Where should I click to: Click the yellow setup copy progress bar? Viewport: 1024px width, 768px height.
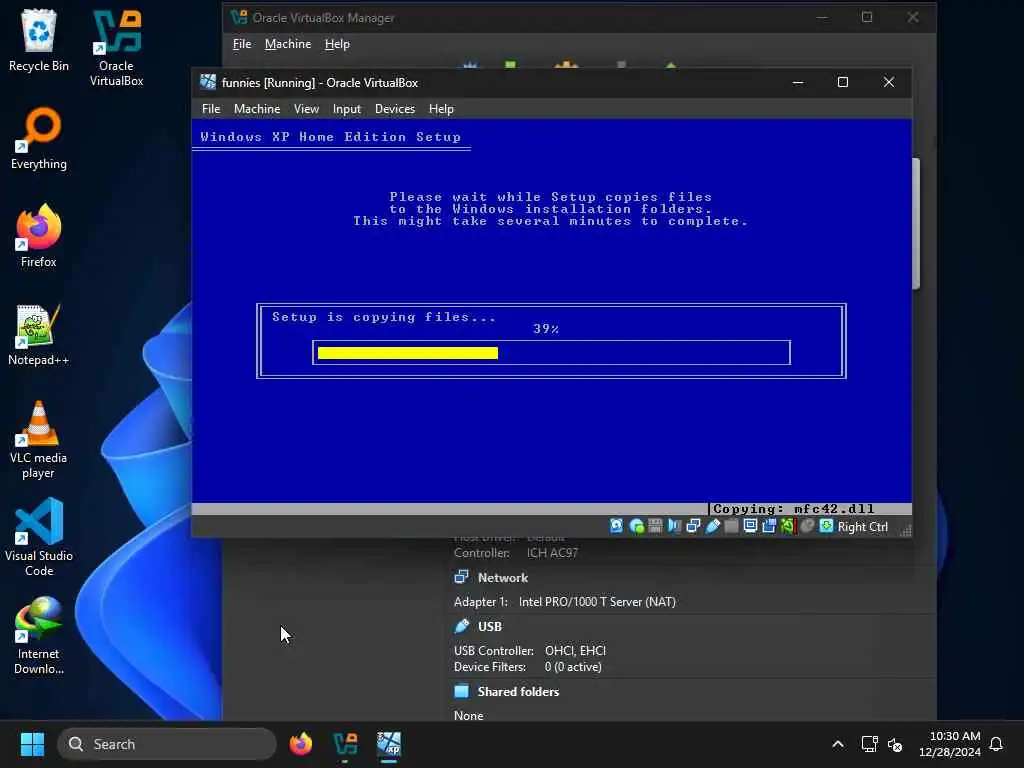click(551, 353)
